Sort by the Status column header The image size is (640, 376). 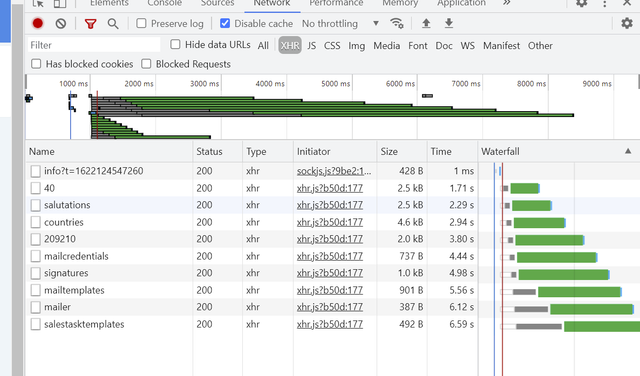(x=218, y=151)
